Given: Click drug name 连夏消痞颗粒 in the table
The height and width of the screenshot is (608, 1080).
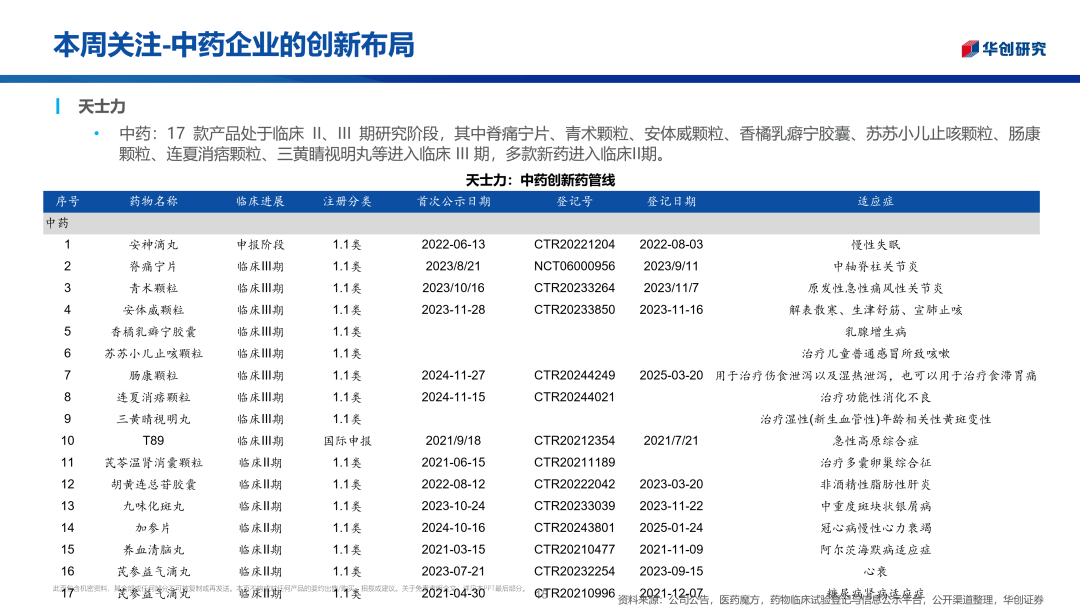Looking at the screenshot, I should (154, 397).
